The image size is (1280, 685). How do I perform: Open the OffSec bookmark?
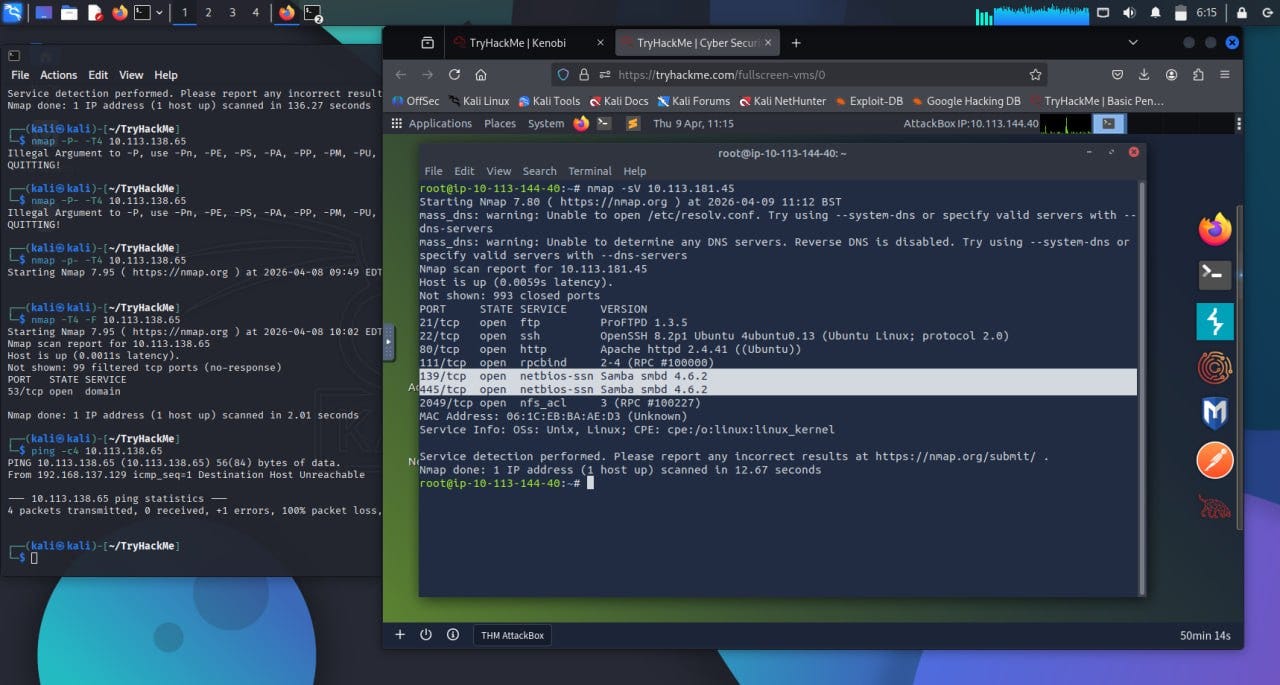coord(416,101)
